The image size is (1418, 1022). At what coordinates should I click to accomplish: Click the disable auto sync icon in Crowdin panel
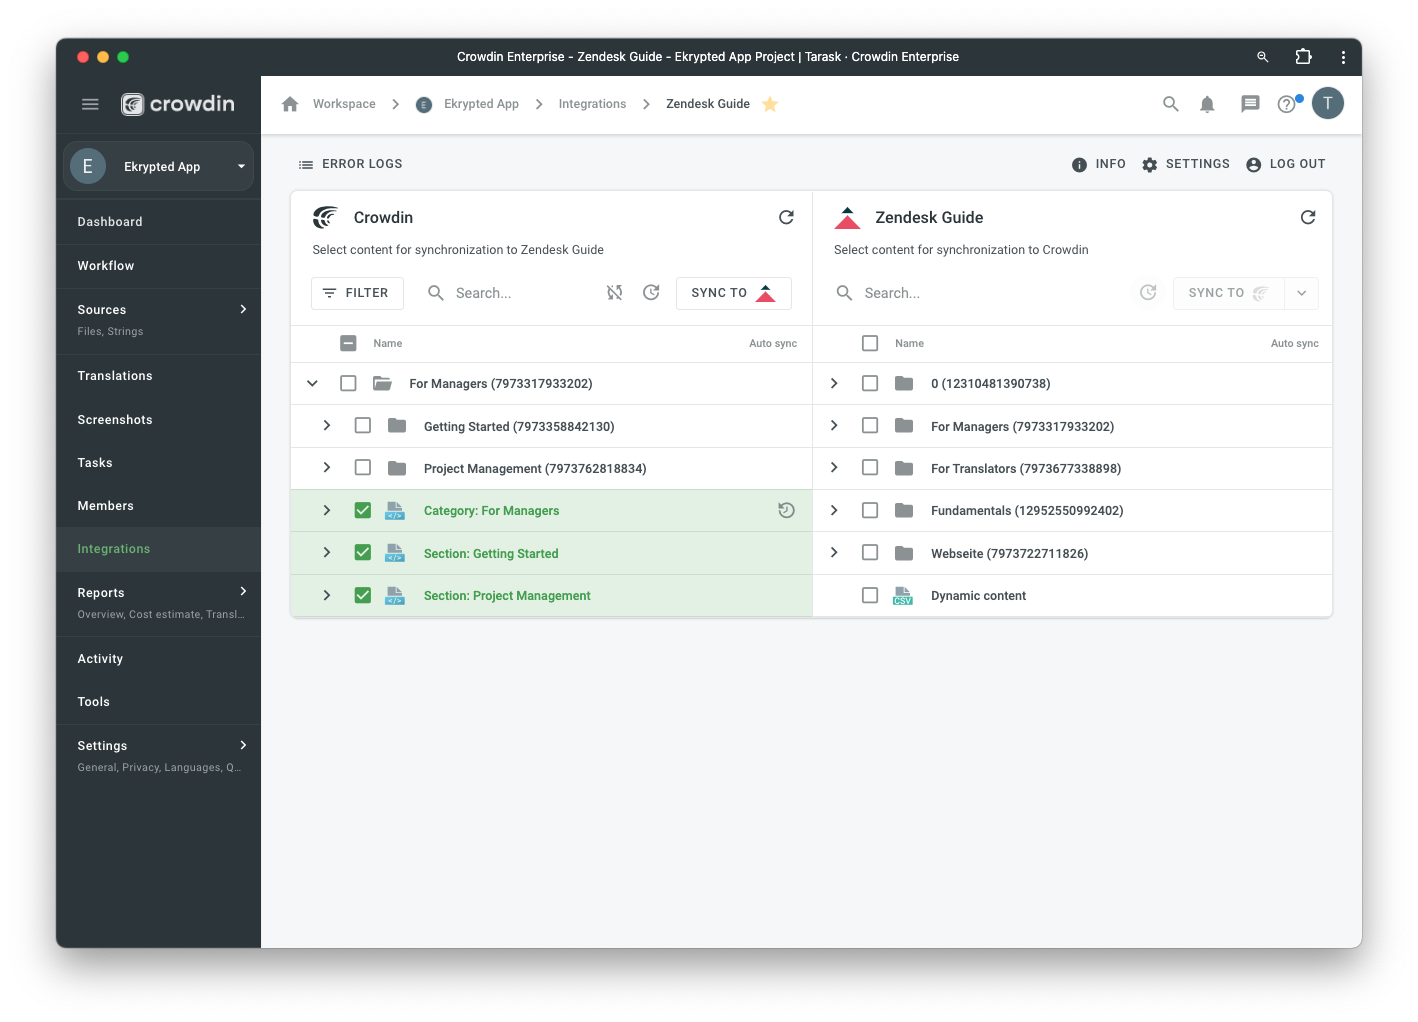click(x=614, y=292)
